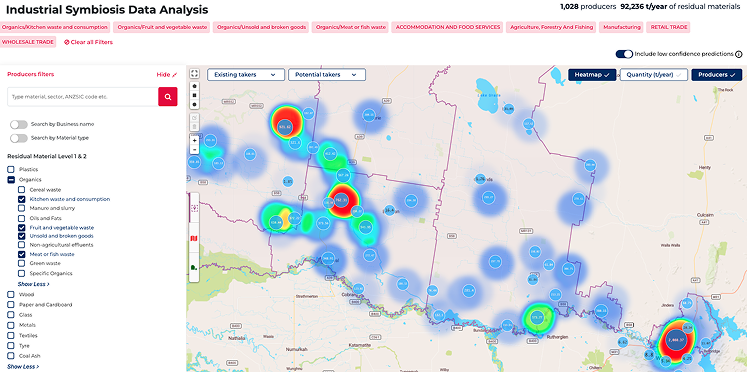Open the Potential takers dropdown

pos(327,75)
